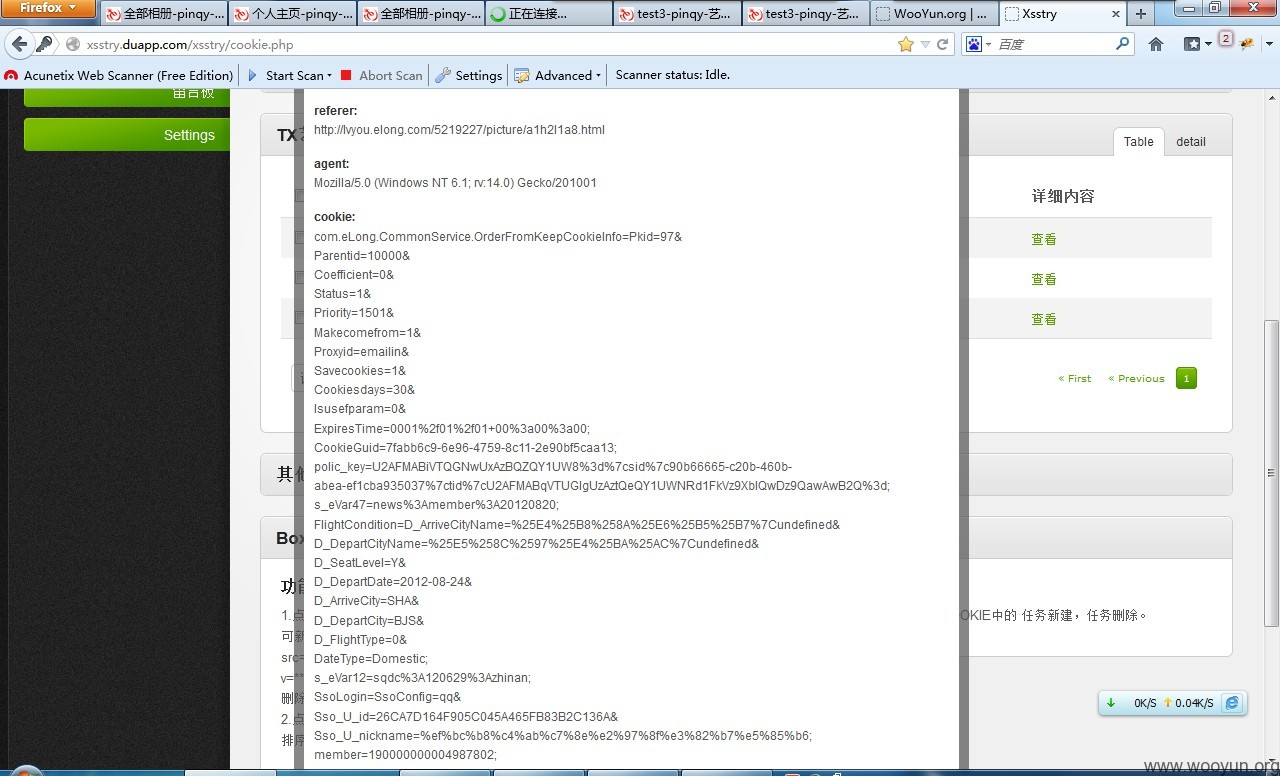Click the green download arrow in speed widget
This screenshot has width=1280, height=776.
coord(1111,703)
